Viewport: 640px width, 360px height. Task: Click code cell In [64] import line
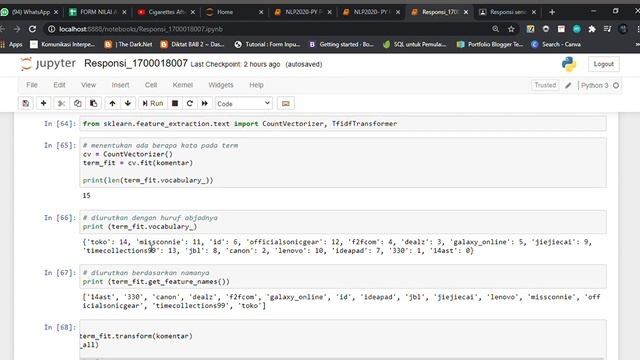click(343, 124)
